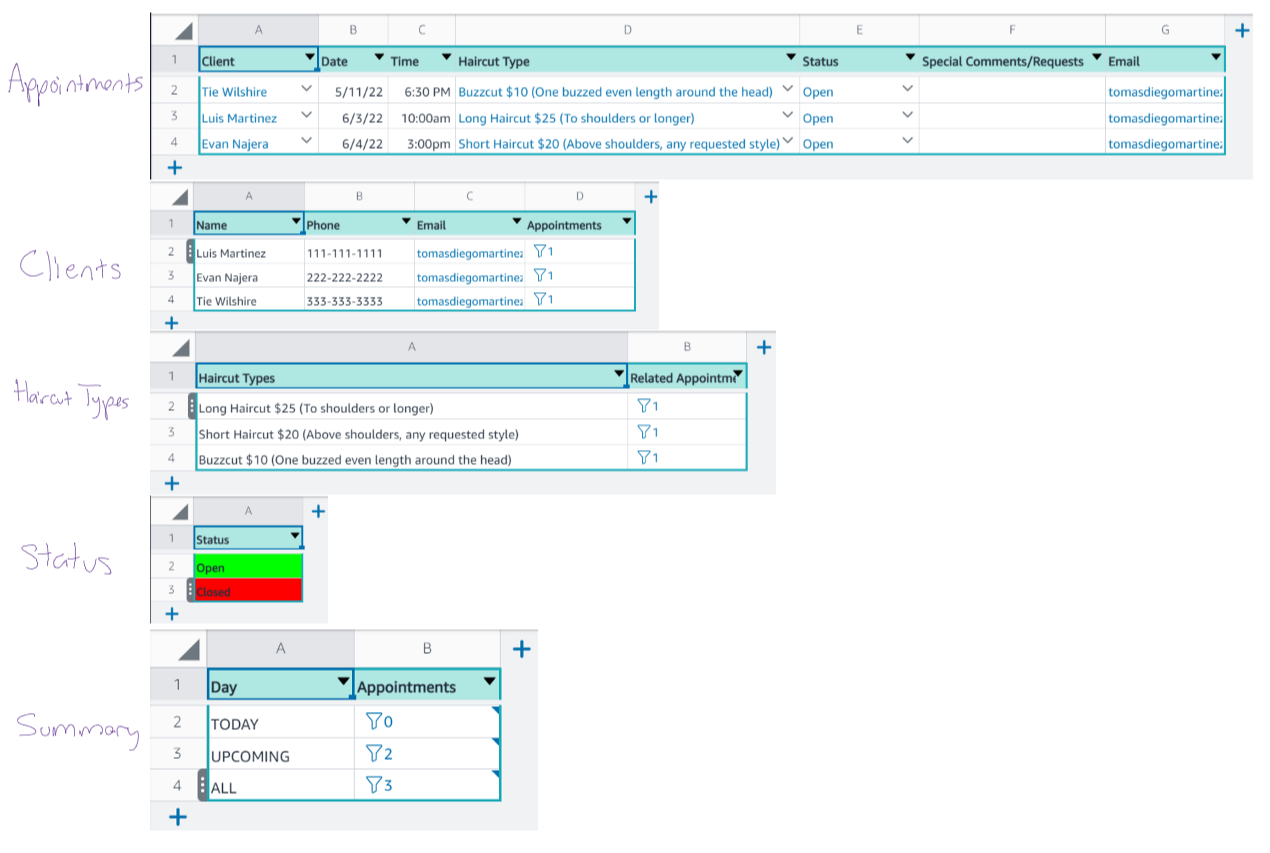
Task: Add a column next to the Status column
Action: coord(319,512)
